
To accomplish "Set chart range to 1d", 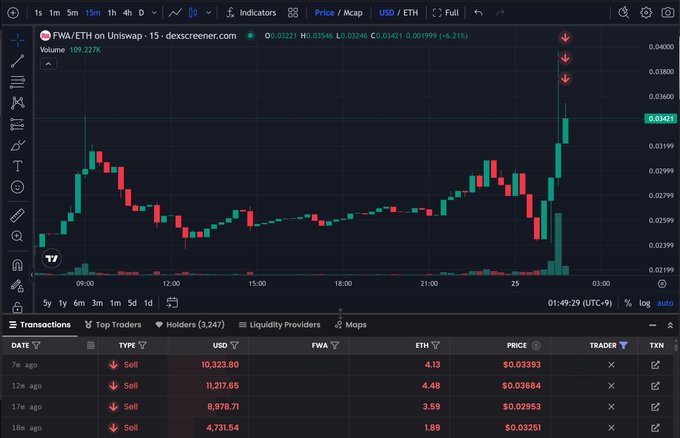I will pos(148,303).
